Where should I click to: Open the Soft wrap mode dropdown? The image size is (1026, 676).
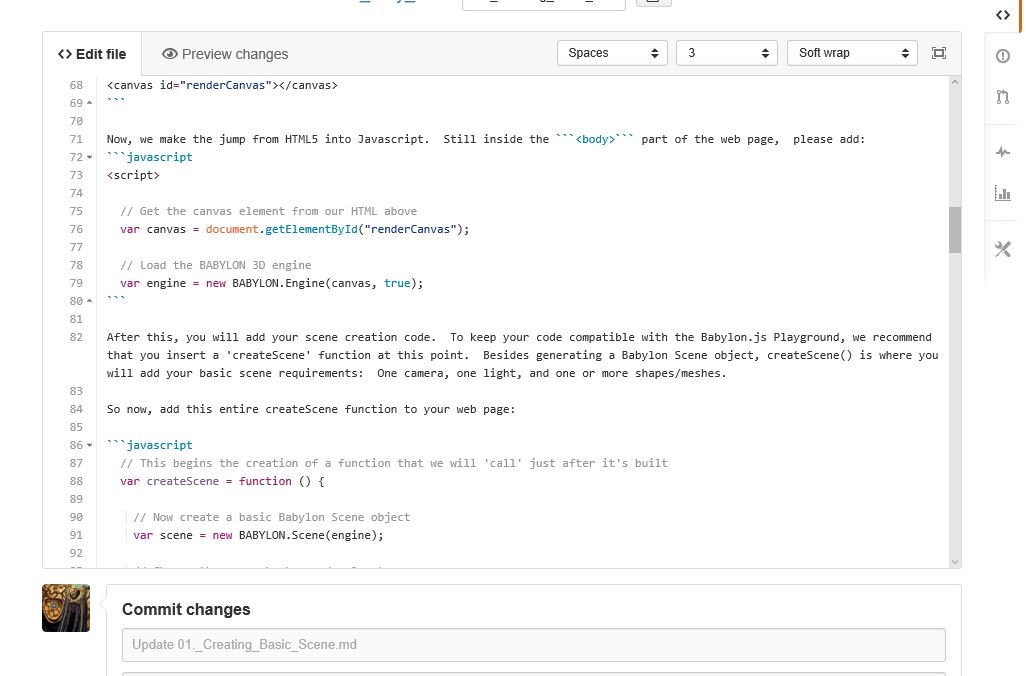[x=853, y=53]
